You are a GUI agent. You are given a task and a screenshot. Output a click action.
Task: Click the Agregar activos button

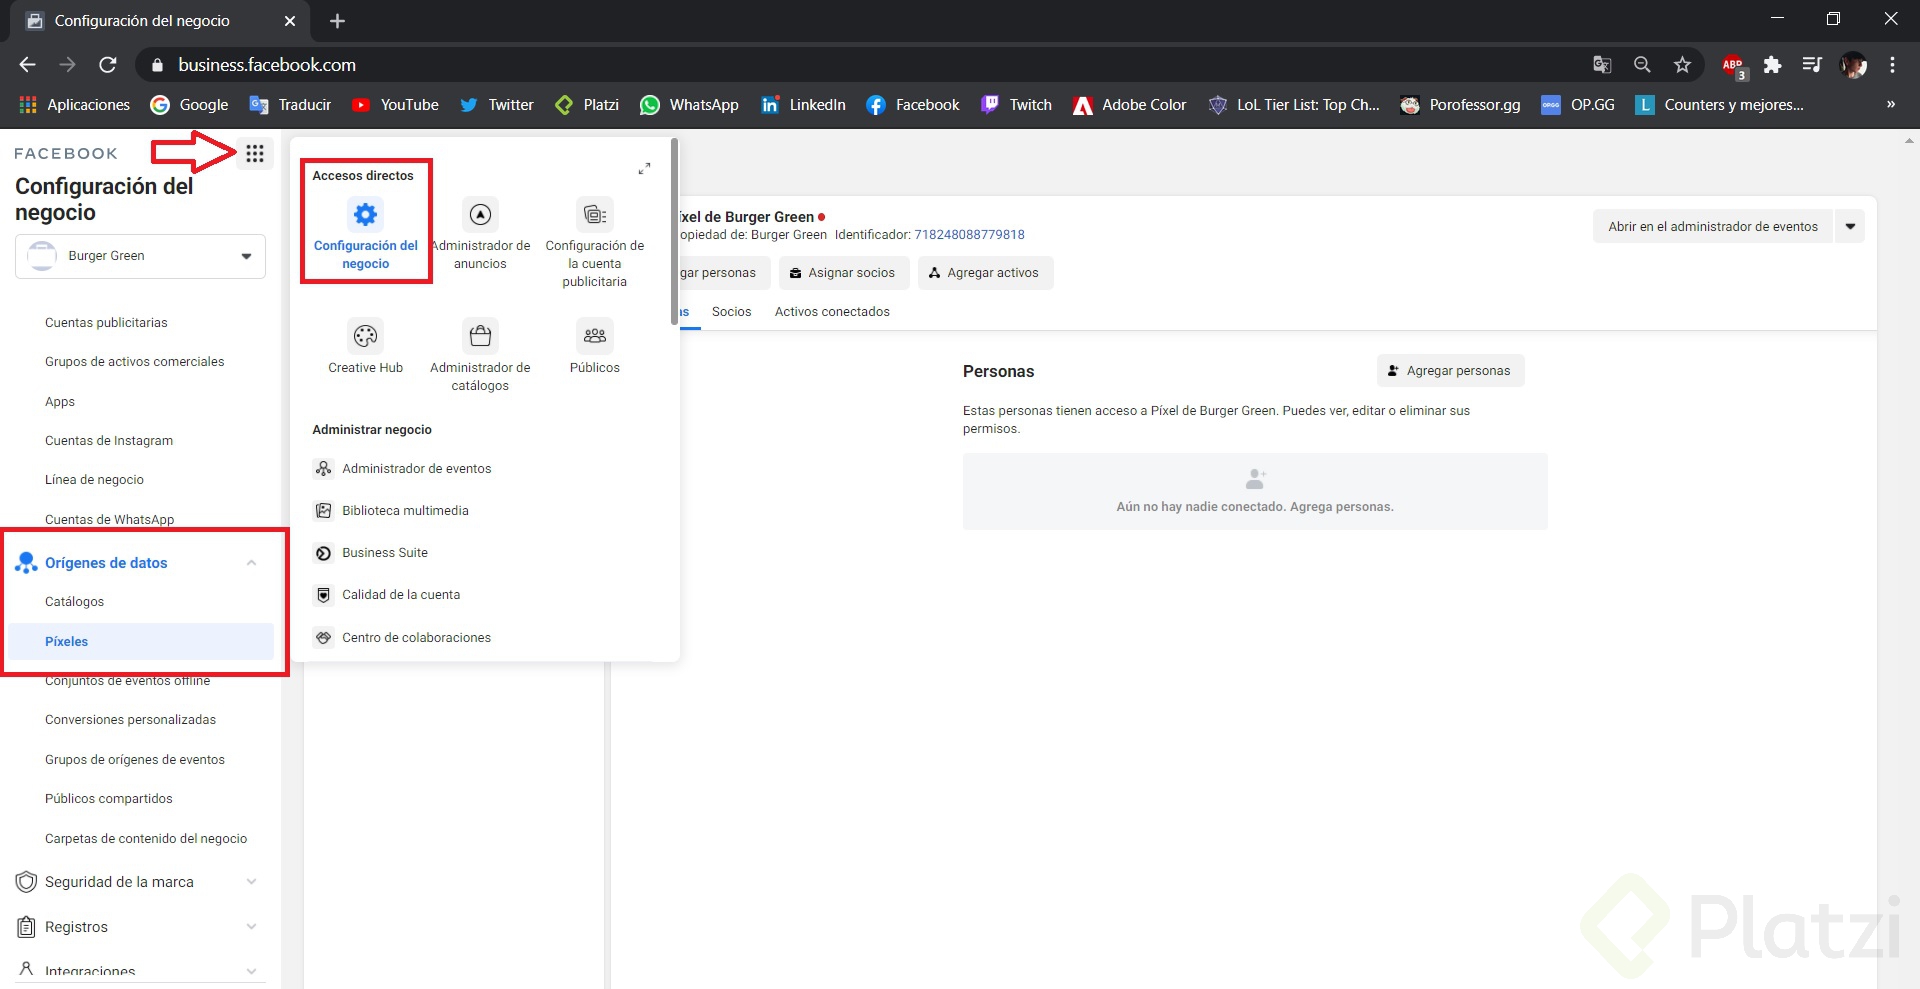[984, 273]
